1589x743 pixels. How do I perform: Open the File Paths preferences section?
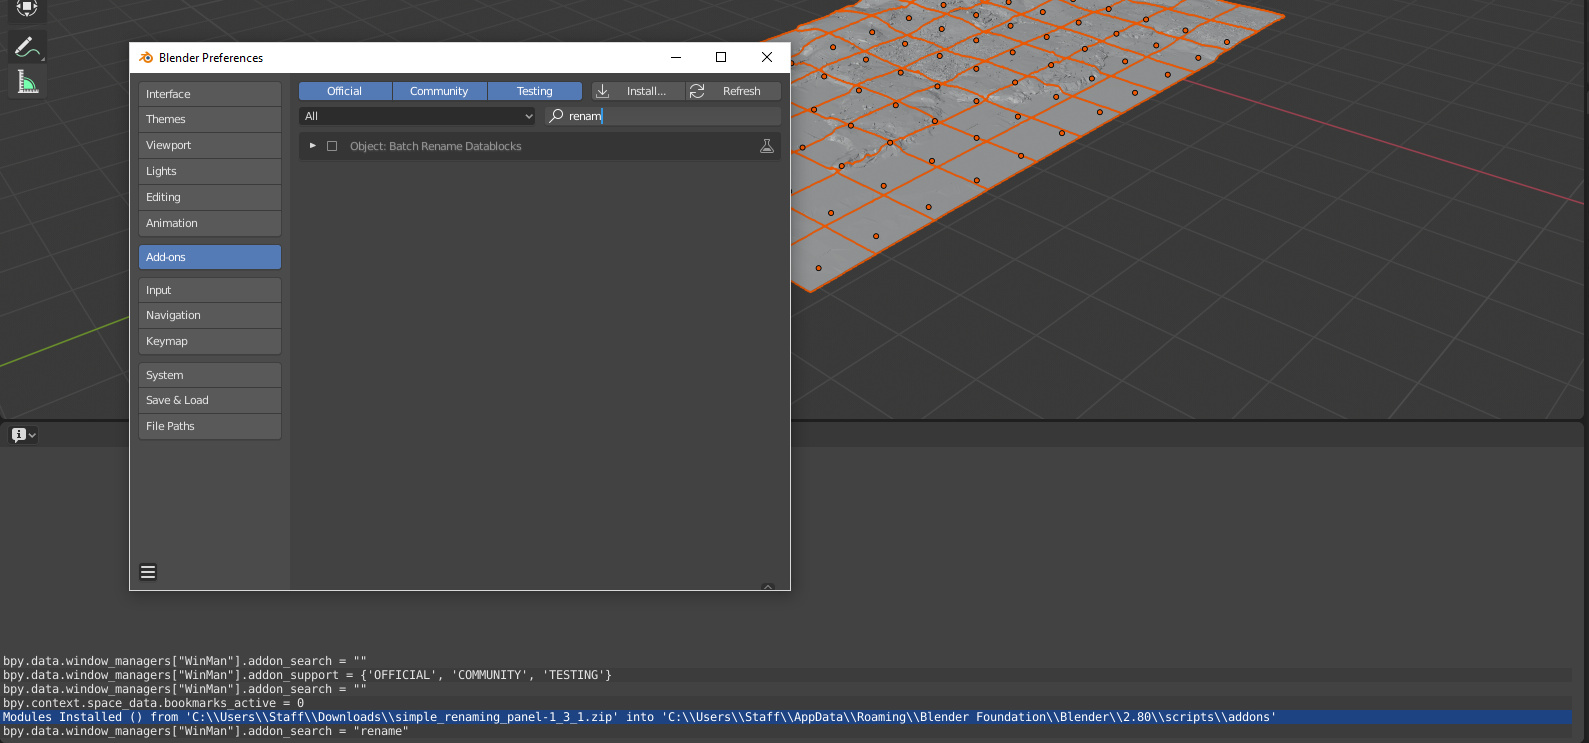[210, 426]
